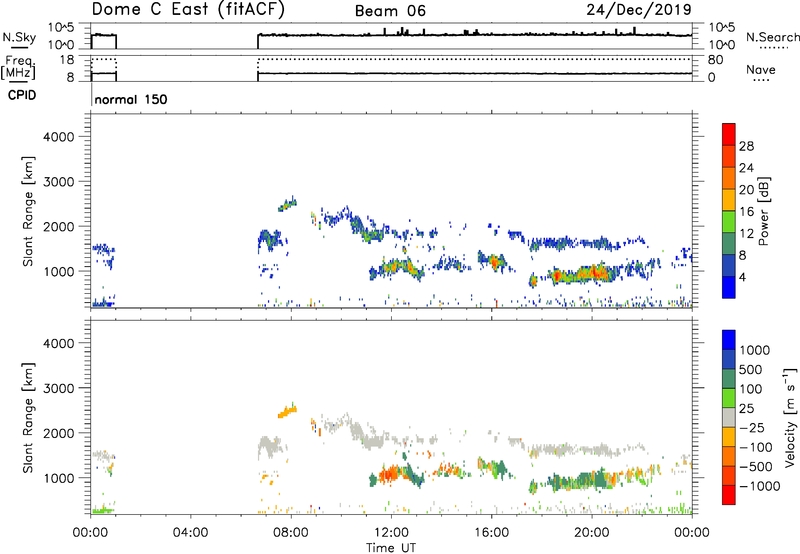Click the "Time UT" axis title
The width and height of the screenshot is (800, 554).
coord(391,548)
